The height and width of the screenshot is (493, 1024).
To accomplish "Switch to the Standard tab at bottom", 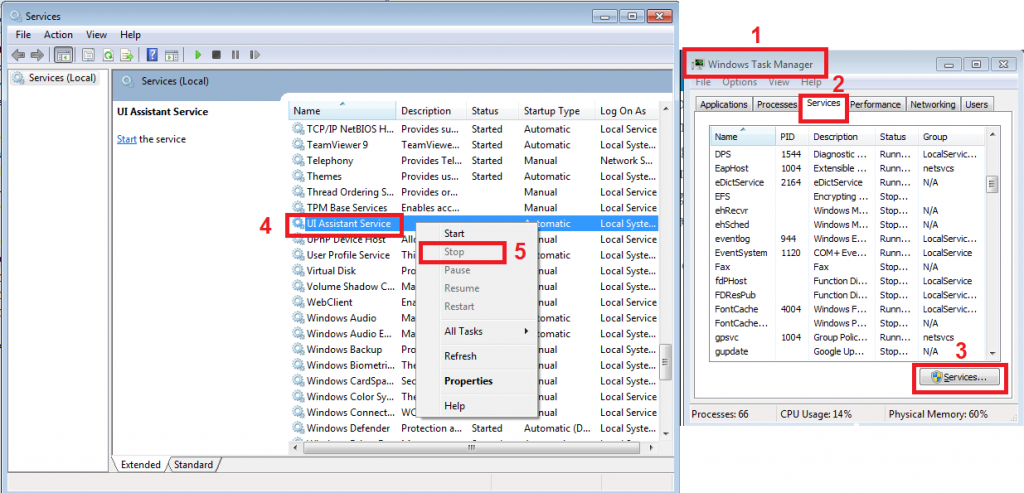I will coord(193,465).
